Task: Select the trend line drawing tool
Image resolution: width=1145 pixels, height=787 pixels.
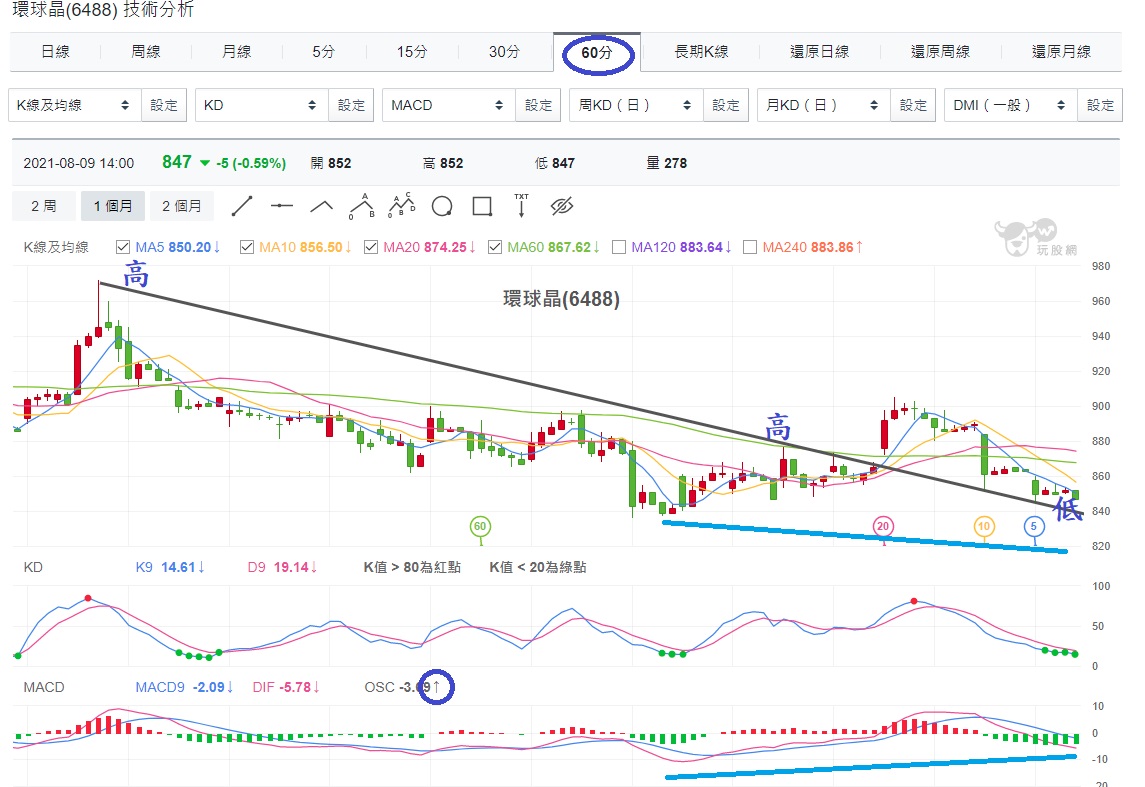Action: click(x=242, y=207)
